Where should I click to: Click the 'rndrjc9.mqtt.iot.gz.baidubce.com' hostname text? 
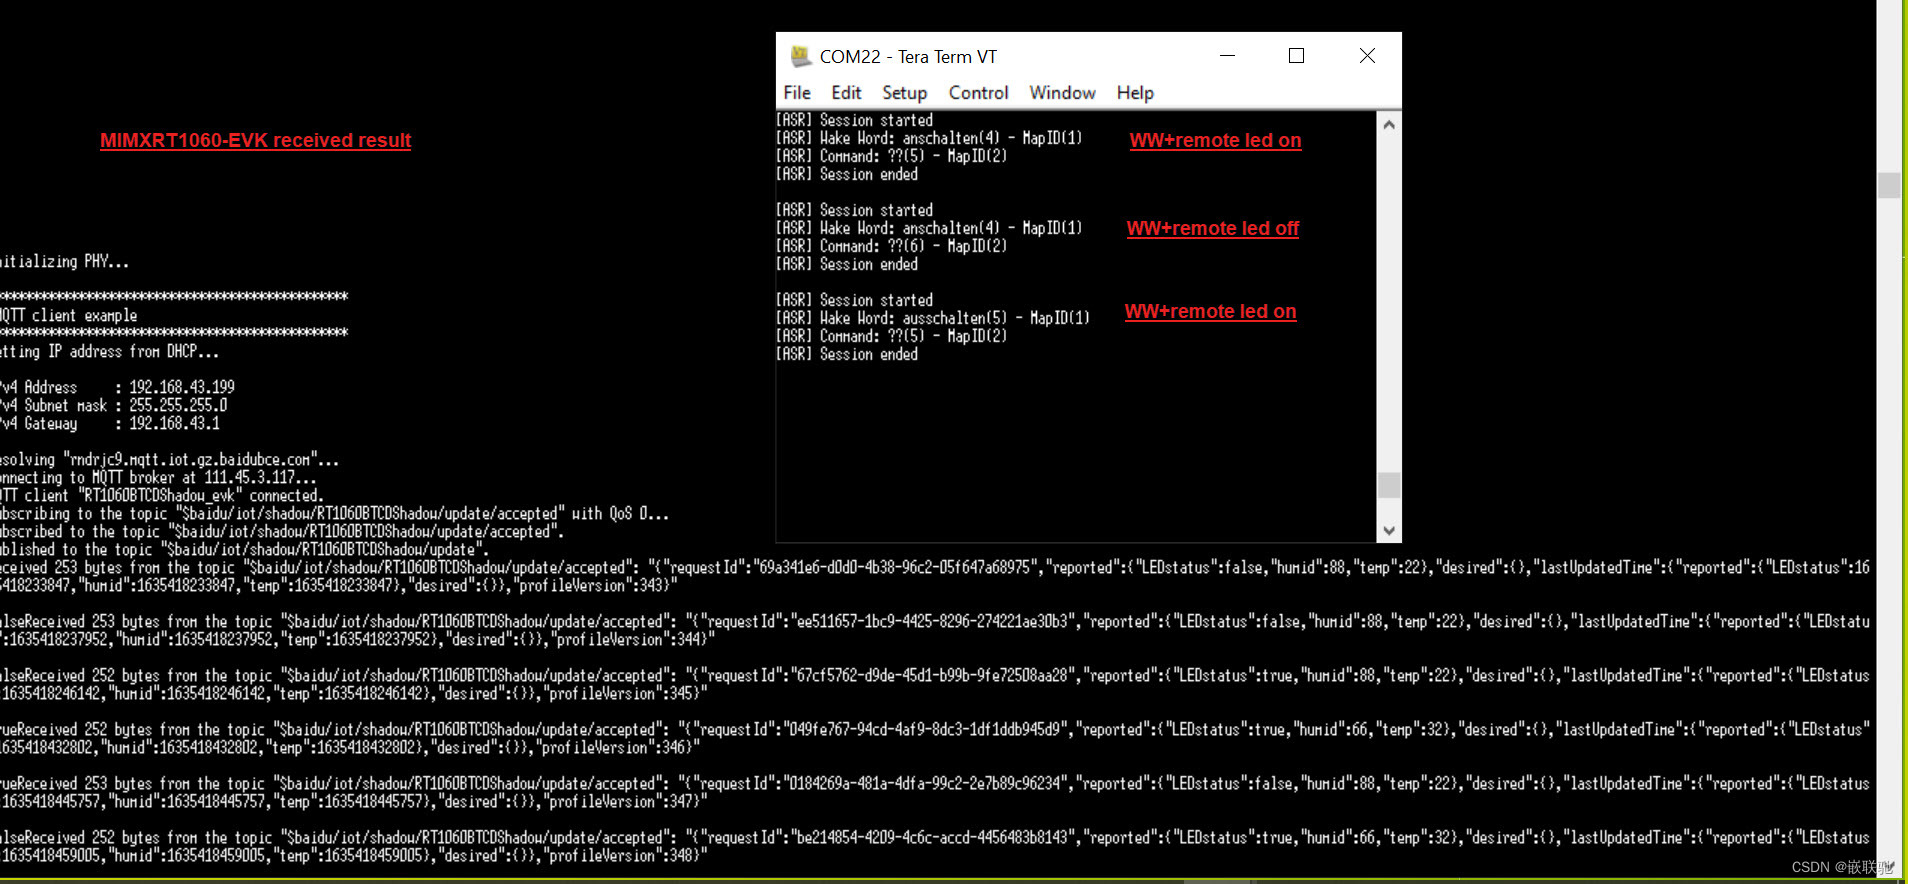(190, 460)
